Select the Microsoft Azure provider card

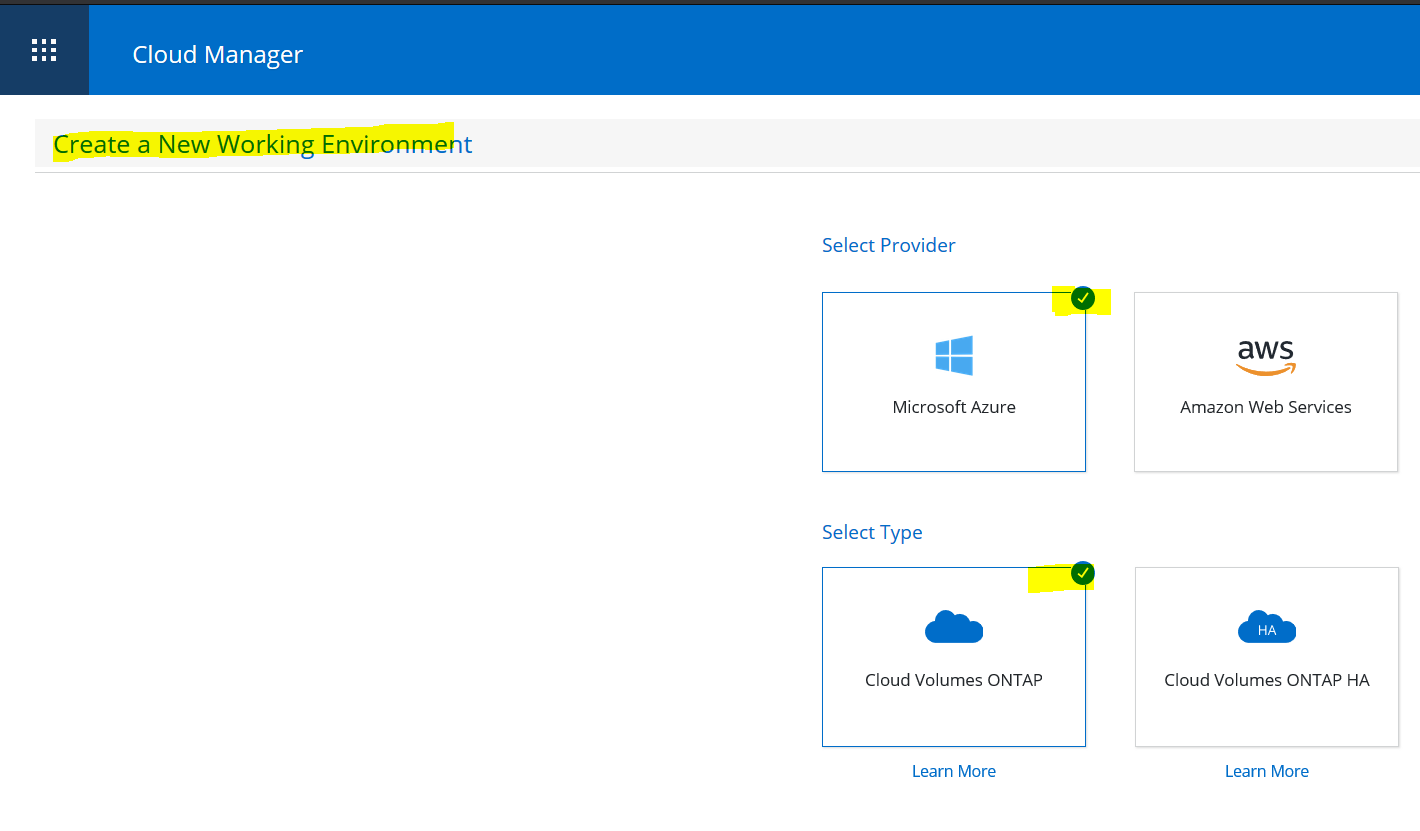954,382
